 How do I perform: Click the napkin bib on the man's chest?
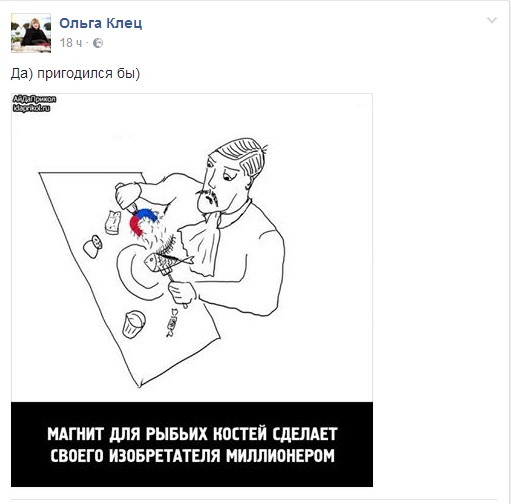tap(200, 243)
